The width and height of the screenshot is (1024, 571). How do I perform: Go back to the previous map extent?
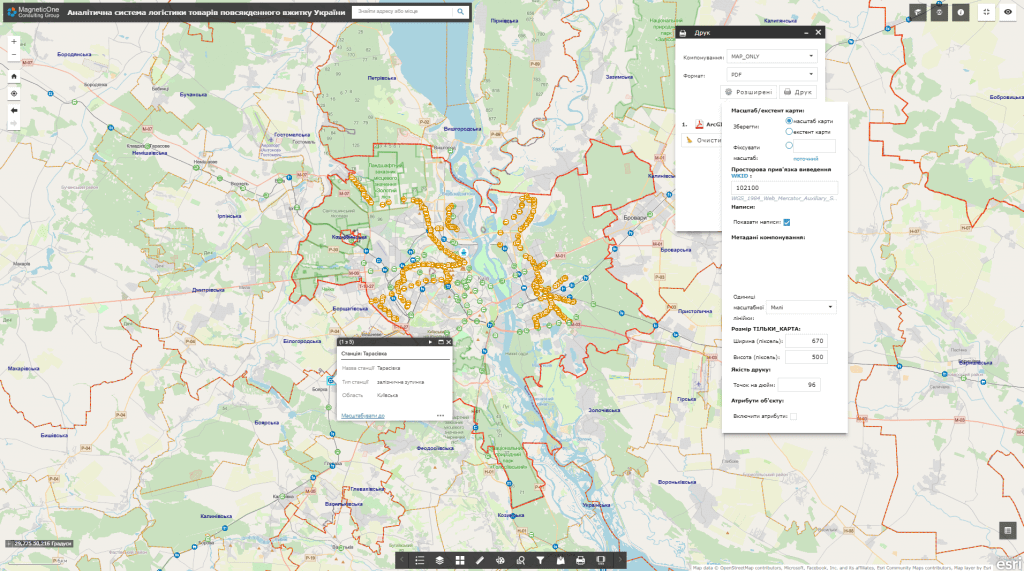pos(14,110)
